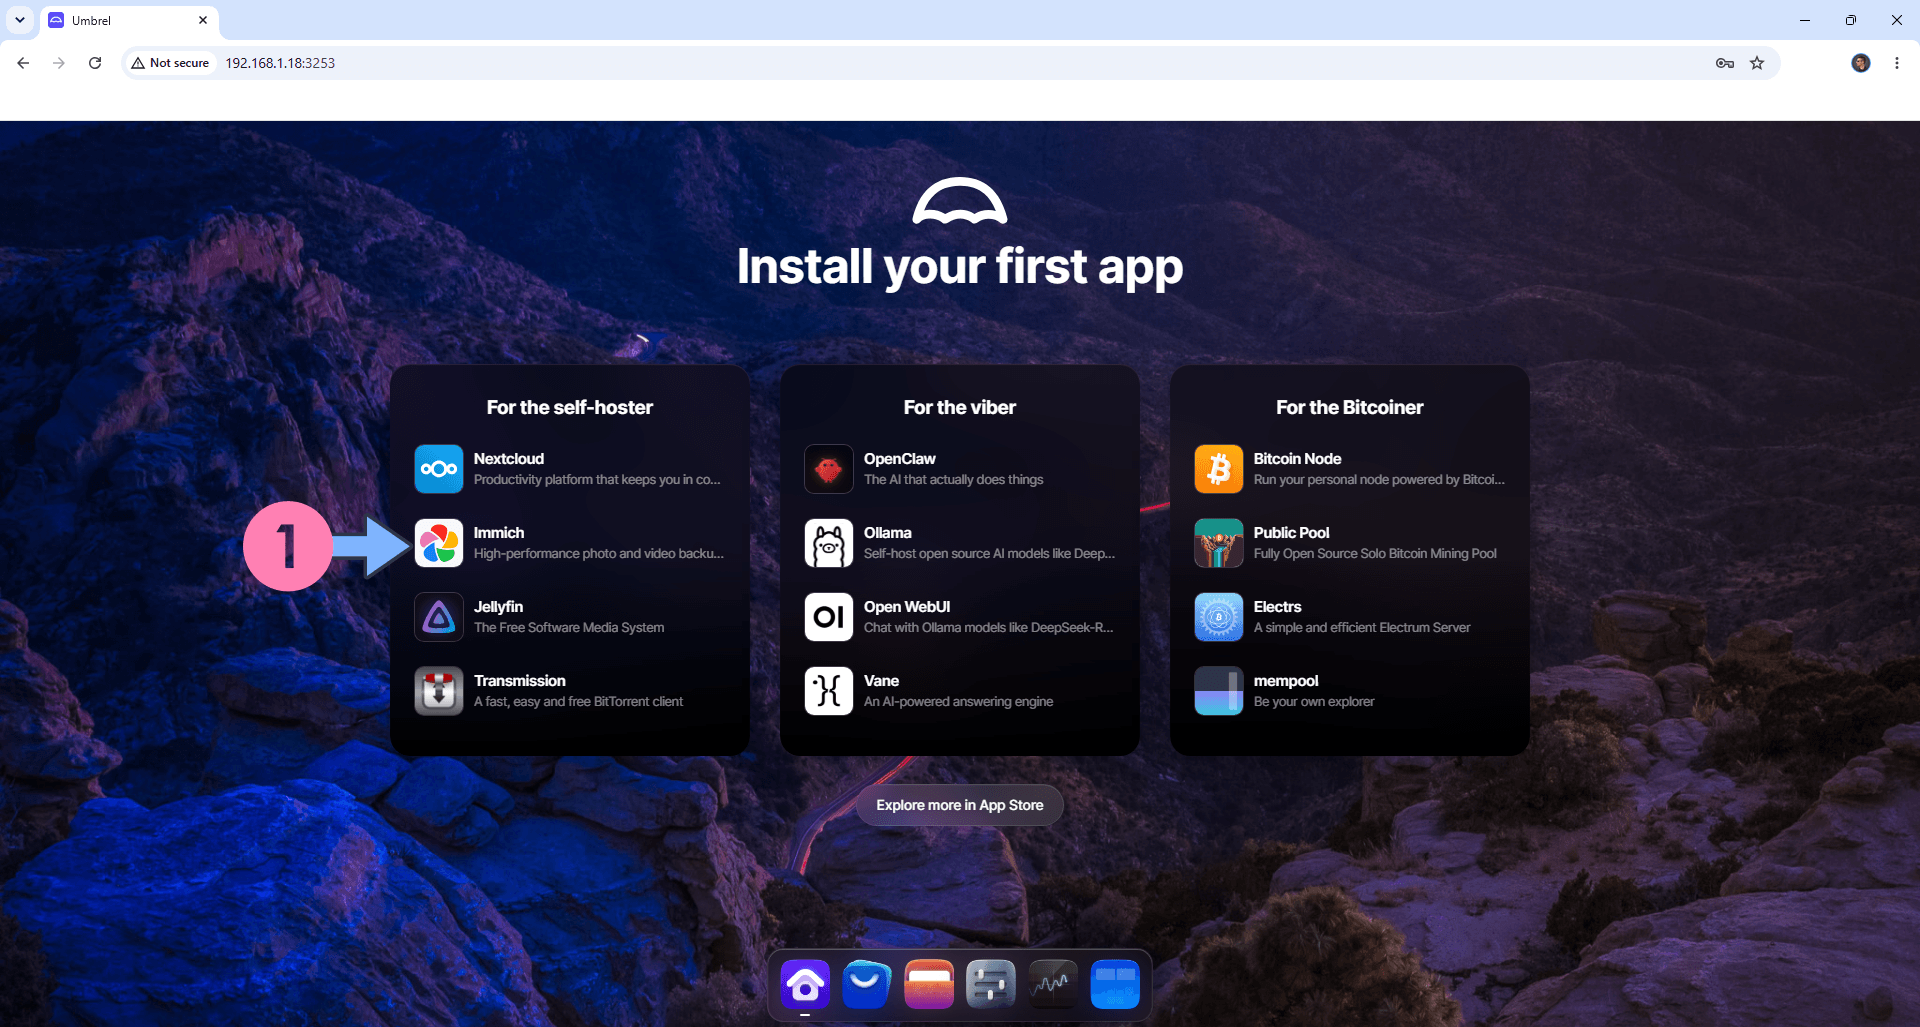Click the 'For the Bitcoiner' heading
This screenshot has width=1920, height=1027.
click(1350, 407)
